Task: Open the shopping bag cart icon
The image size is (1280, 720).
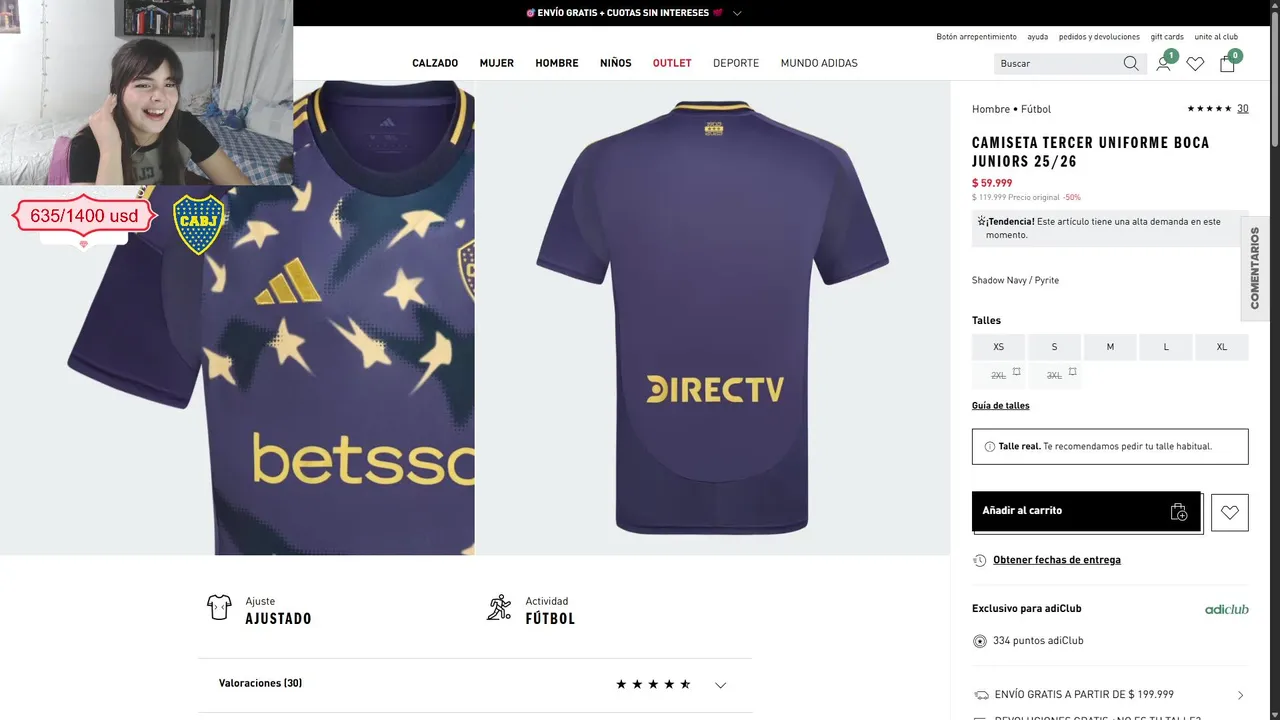Action: pyautogui.click(x=1227, y=63)
